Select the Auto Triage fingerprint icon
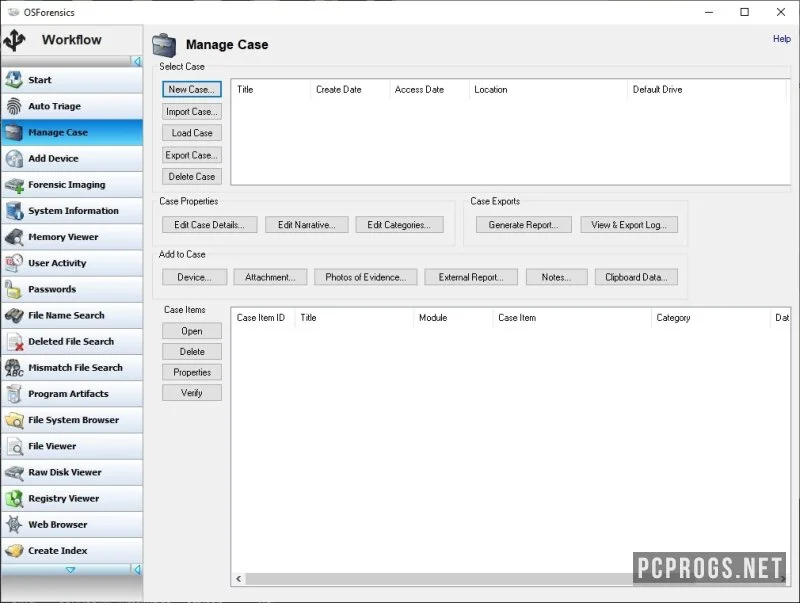 pyautogui.click(x=14, y=106)
